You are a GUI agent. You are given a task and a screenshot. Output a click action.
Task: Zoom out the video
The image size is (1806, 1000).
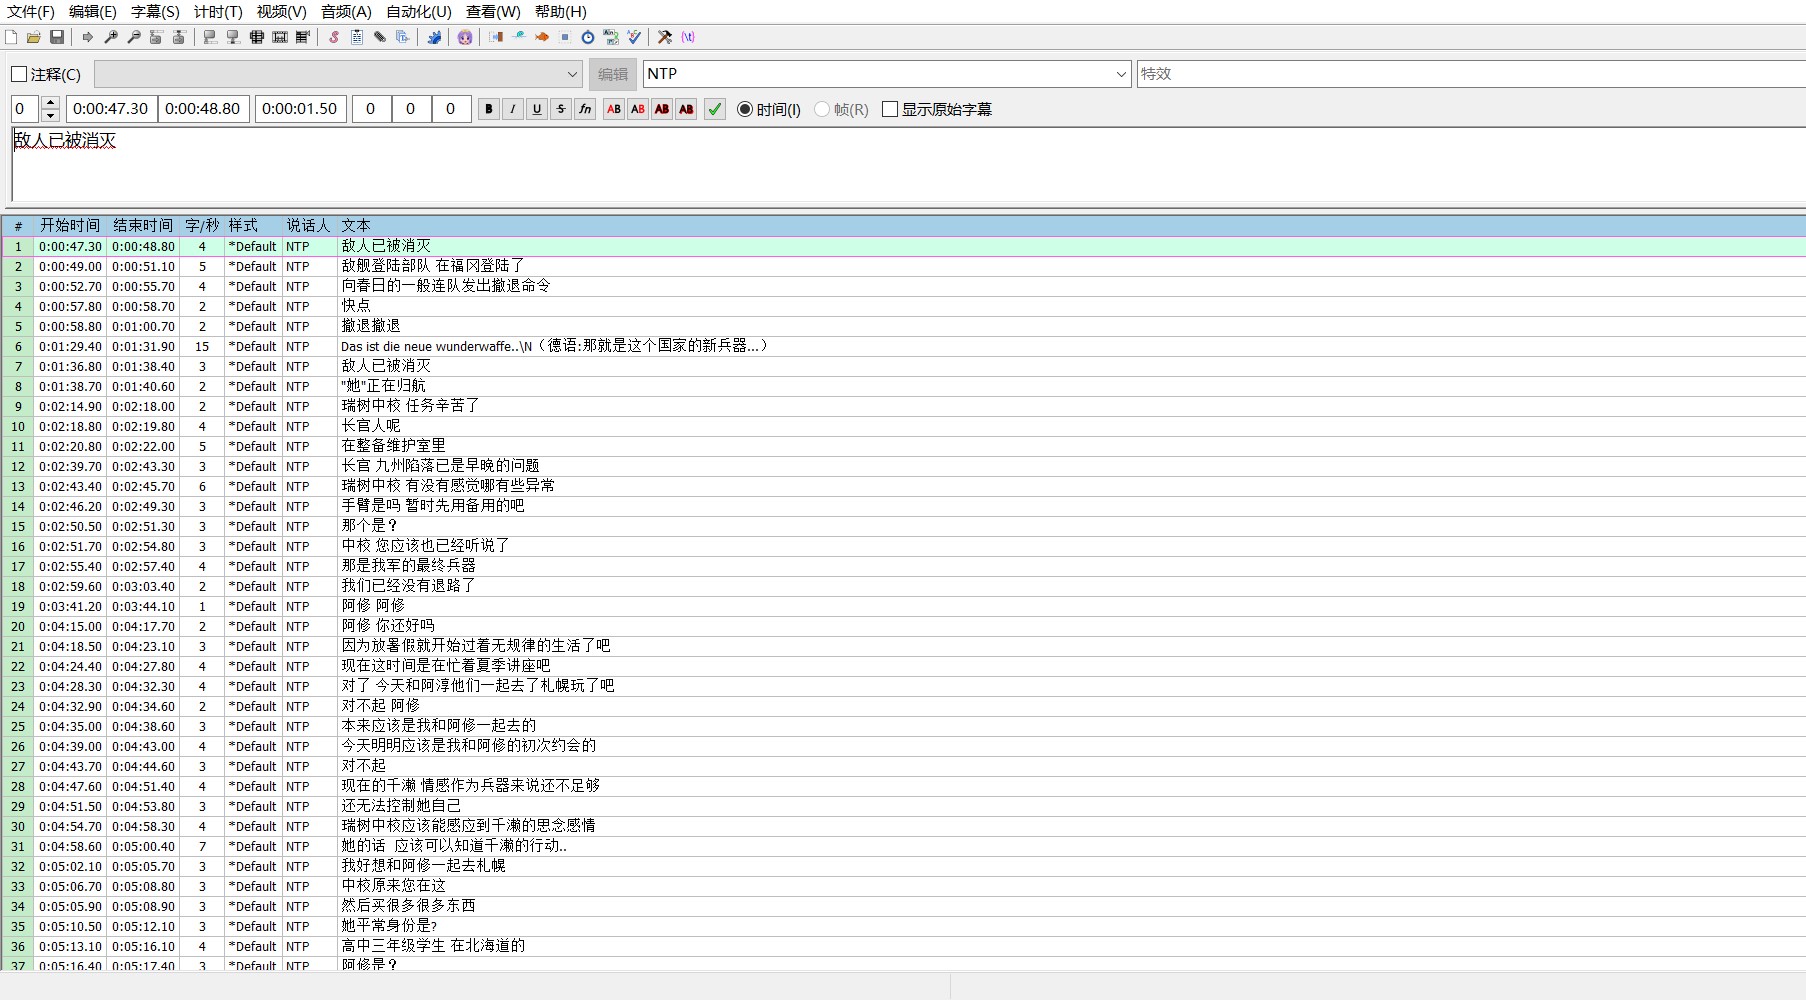click(134, 37)
